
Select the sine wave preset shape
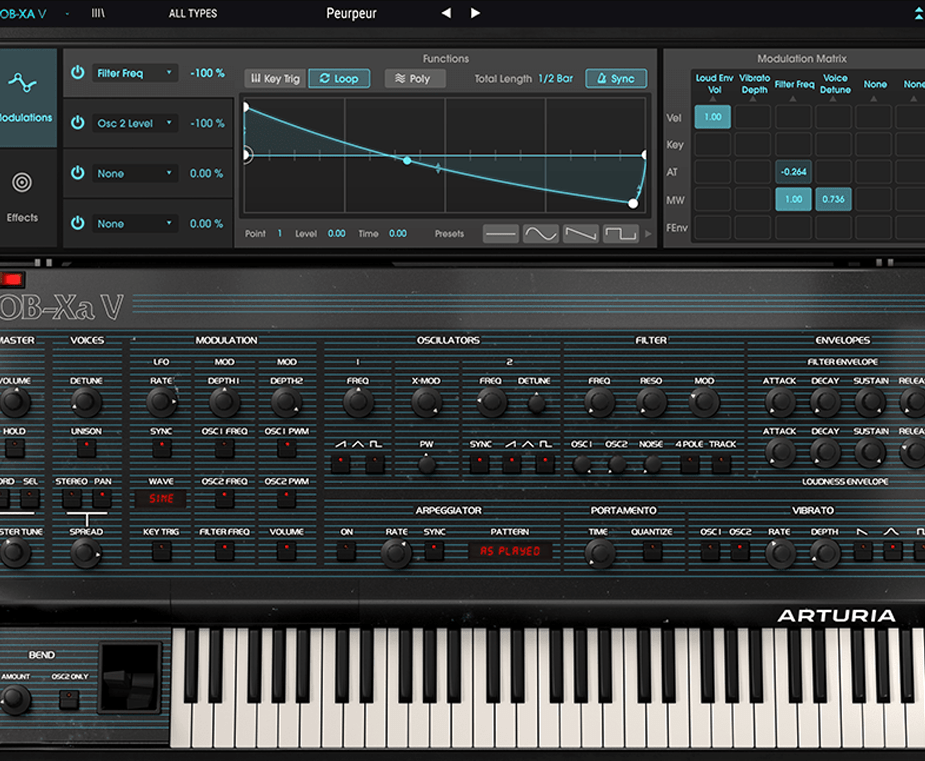point(541,234)
